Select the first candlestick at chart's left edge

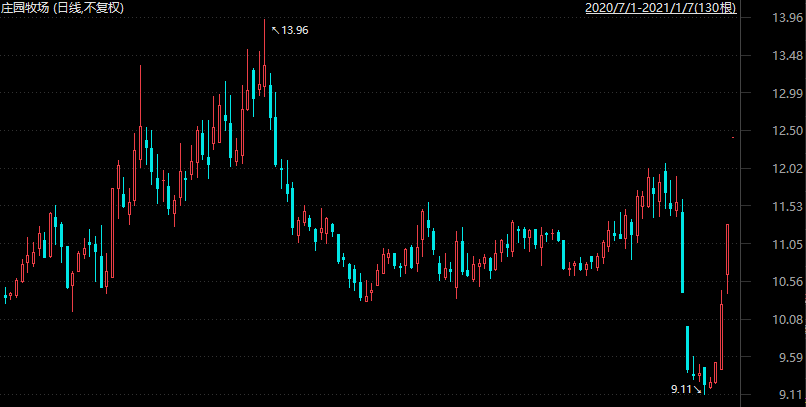click(x=6, y=295)
